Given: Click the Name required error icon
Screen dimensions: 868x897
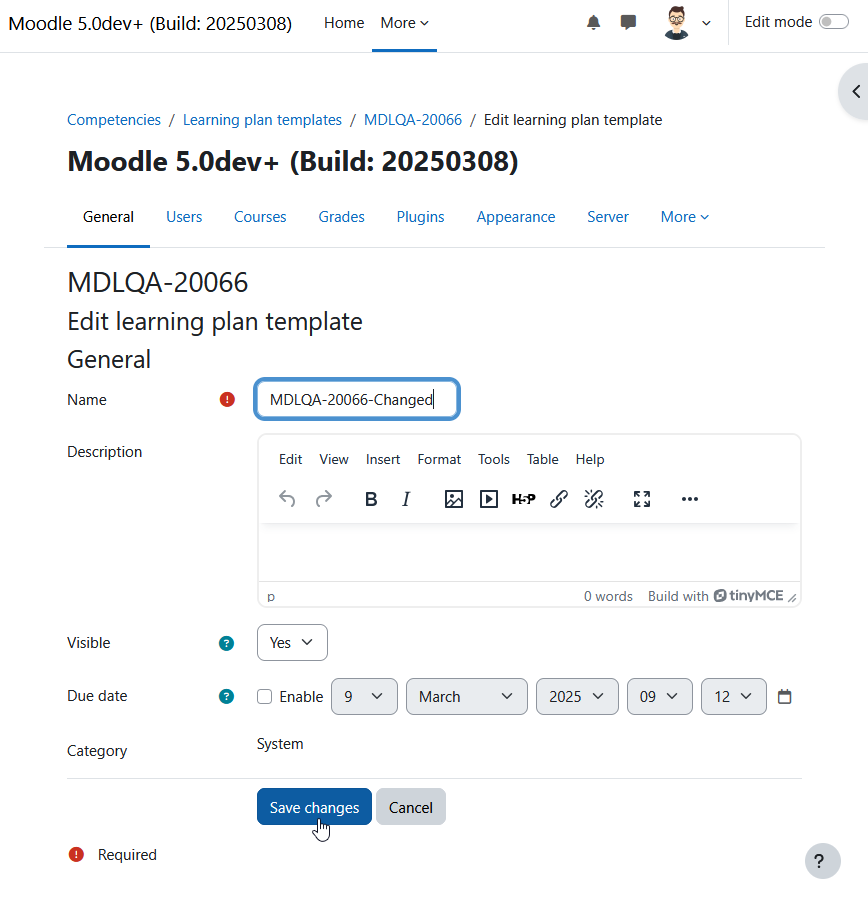Looking at the screenshot, I should click(227, 399).
